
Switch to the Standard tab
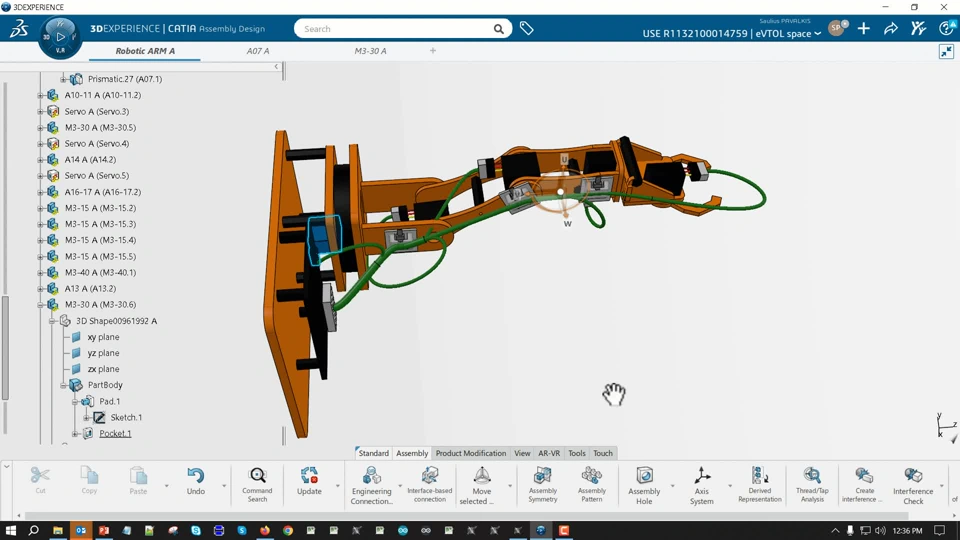(373, 453)
